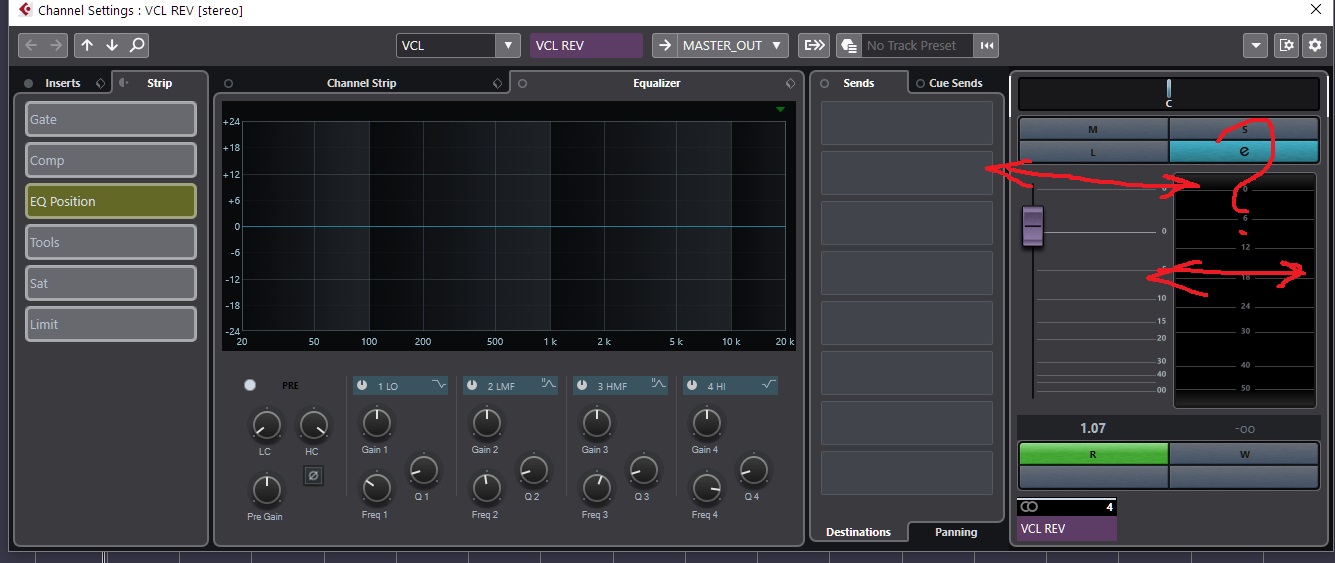Go to previous channel with left arrow

(31, 45)
